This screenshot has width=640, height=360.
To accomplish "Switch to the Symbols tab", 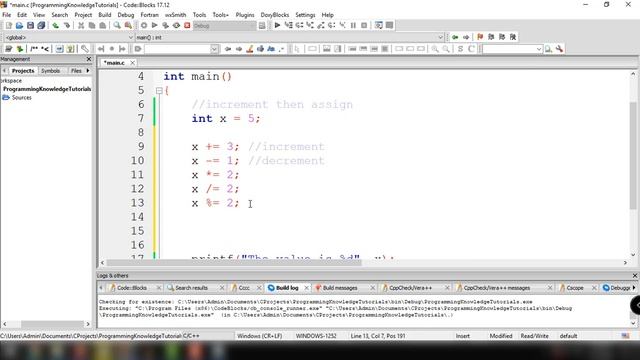I will click(51, 71).
